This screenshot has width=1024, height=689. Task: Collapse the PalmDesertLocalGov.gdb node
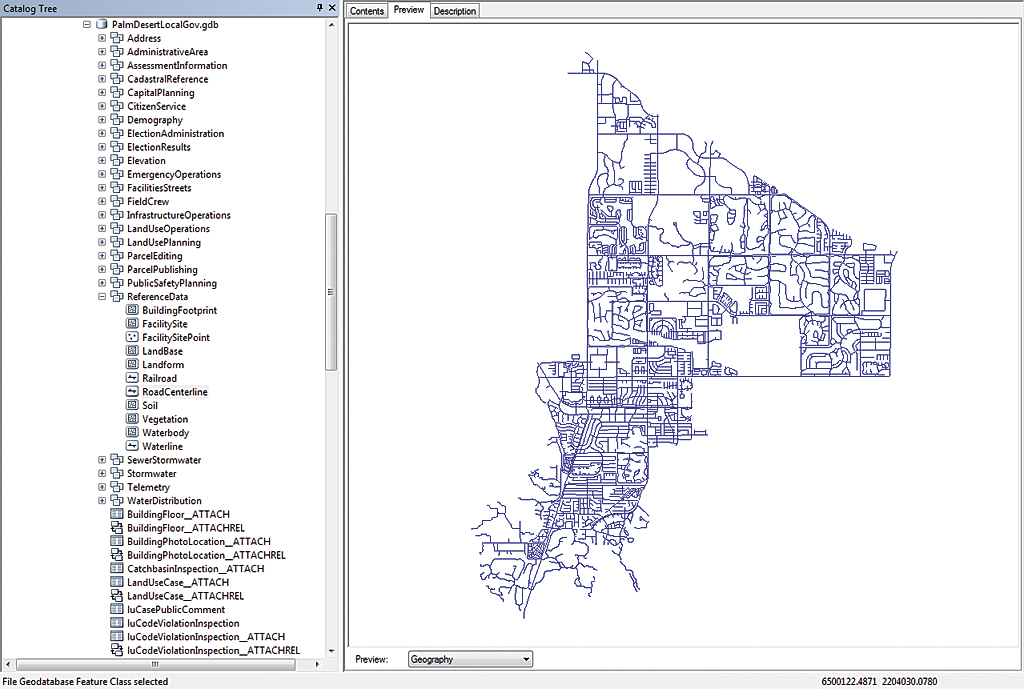coord(86,25)
